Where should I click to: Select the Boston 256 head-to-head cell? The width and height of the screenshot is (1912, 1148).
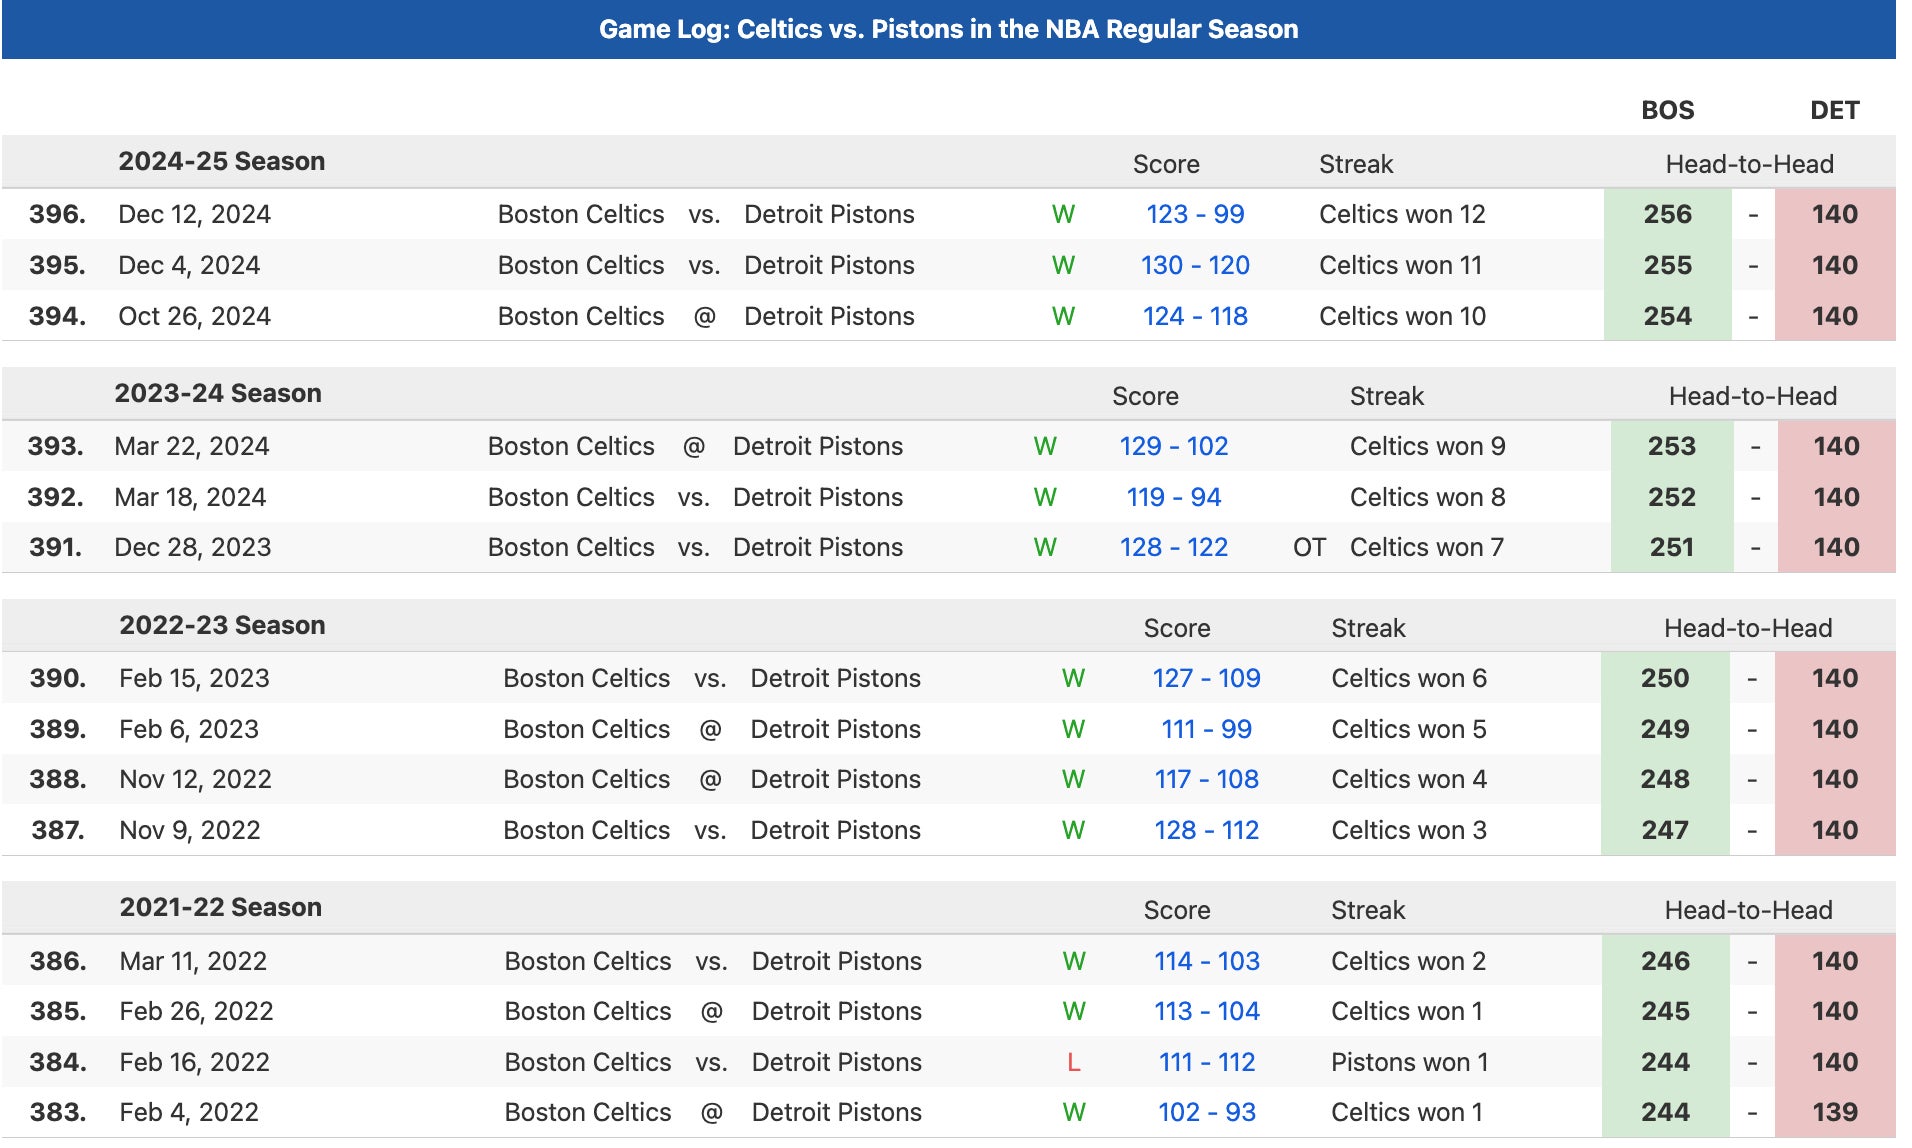(x=1667, y=214)
